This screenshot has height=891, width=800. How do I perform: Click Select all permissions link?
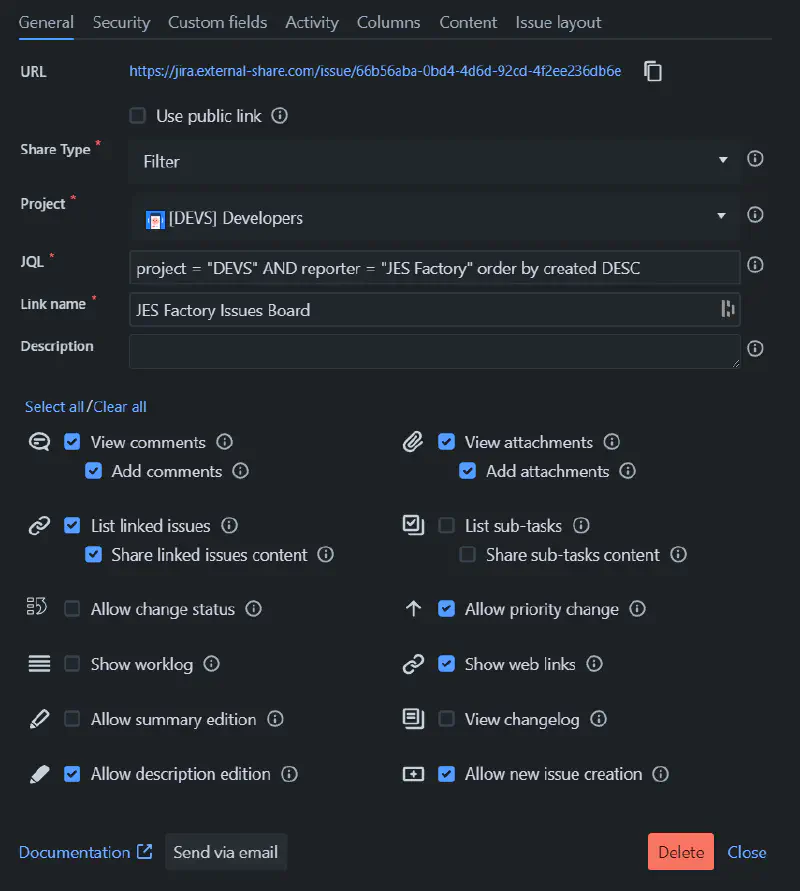click(x=54, y=407)
